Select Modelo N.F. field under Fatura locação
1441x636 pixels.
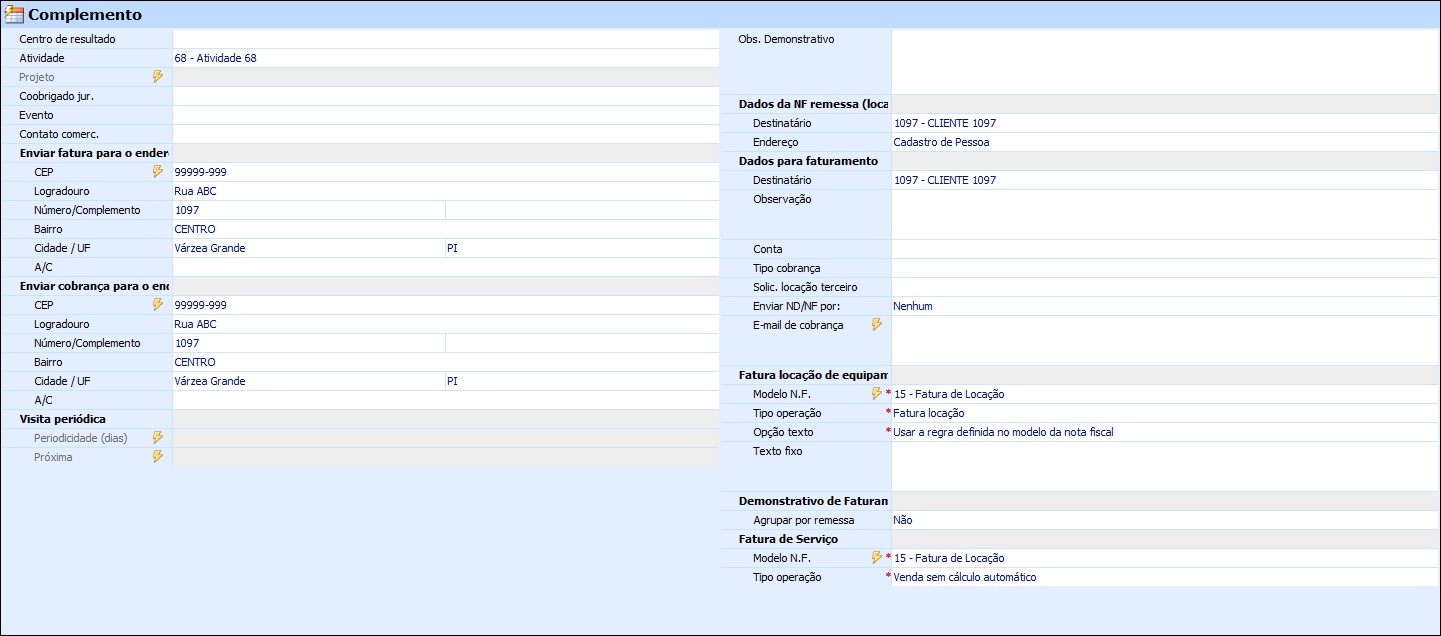tap(1166, 394)
